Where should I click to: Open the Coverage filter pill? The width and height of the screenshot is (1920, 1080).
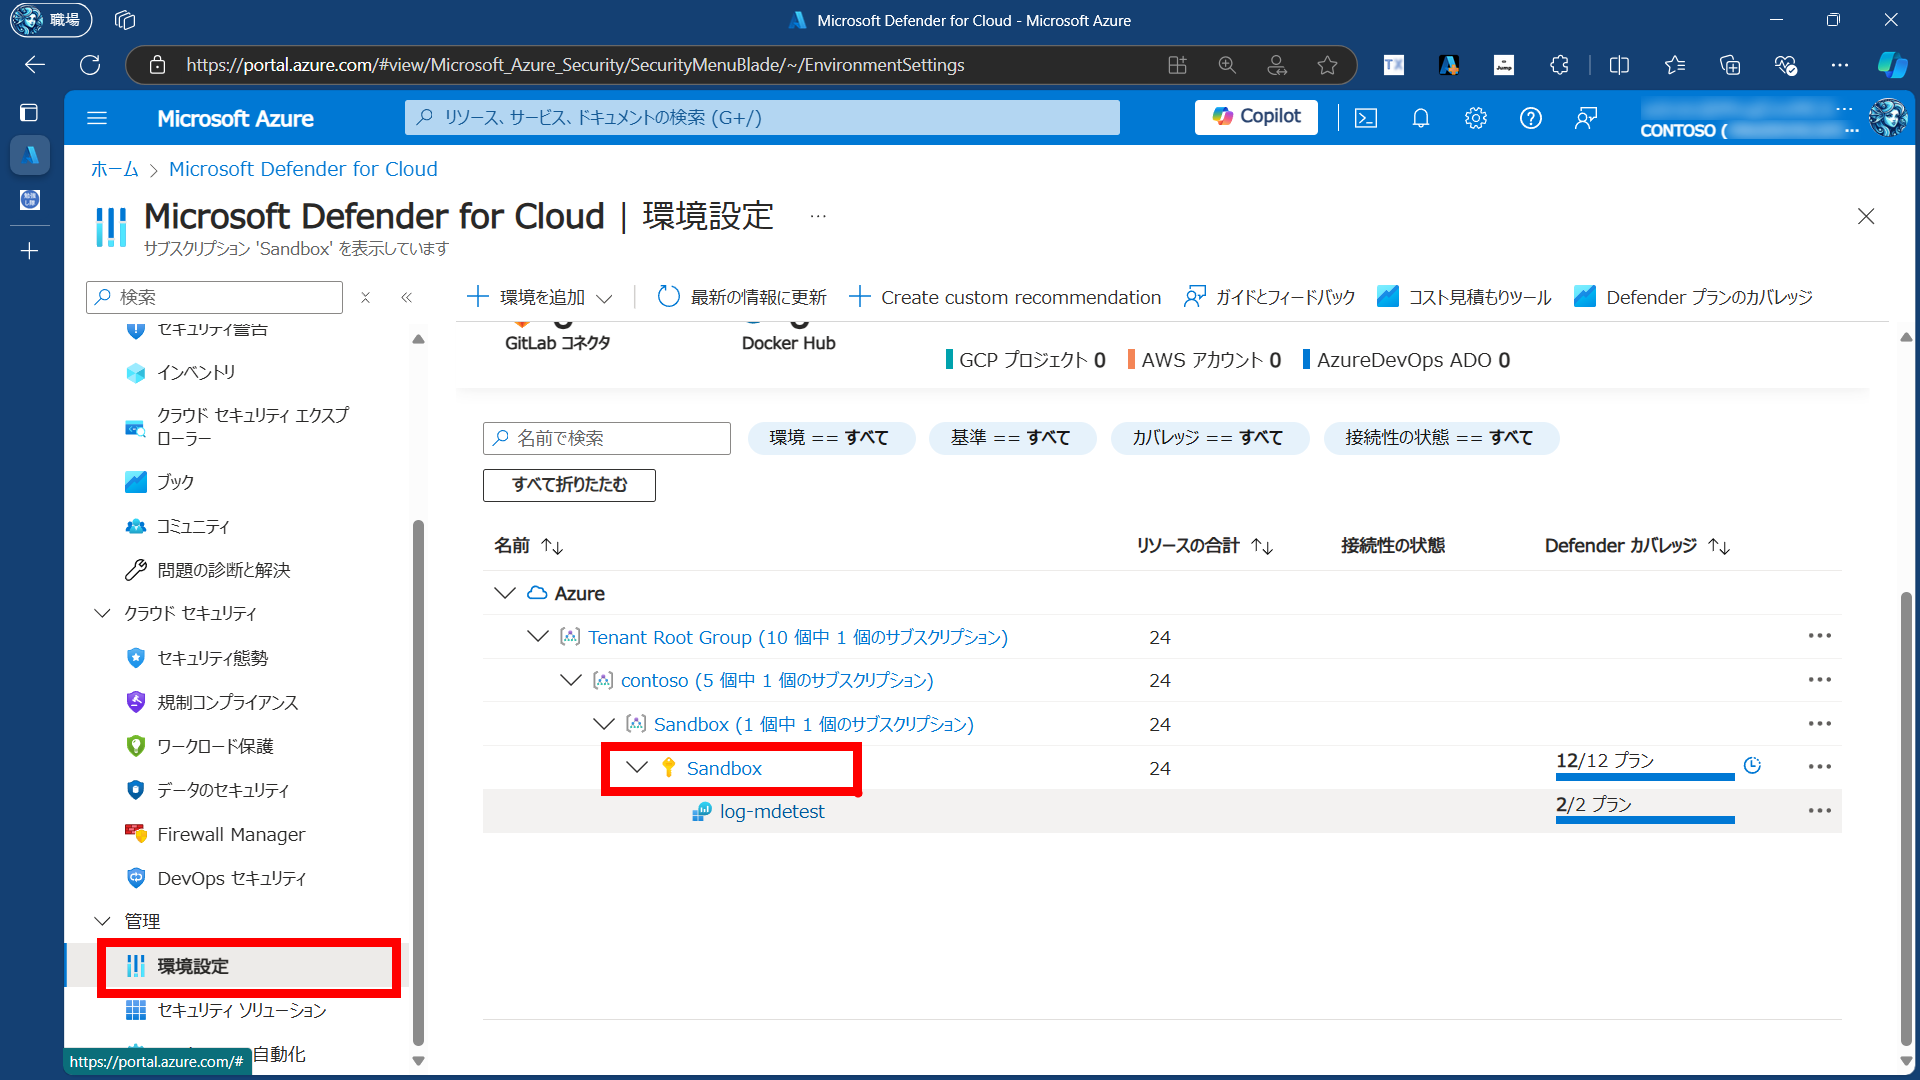click(x=1209, y=438)
